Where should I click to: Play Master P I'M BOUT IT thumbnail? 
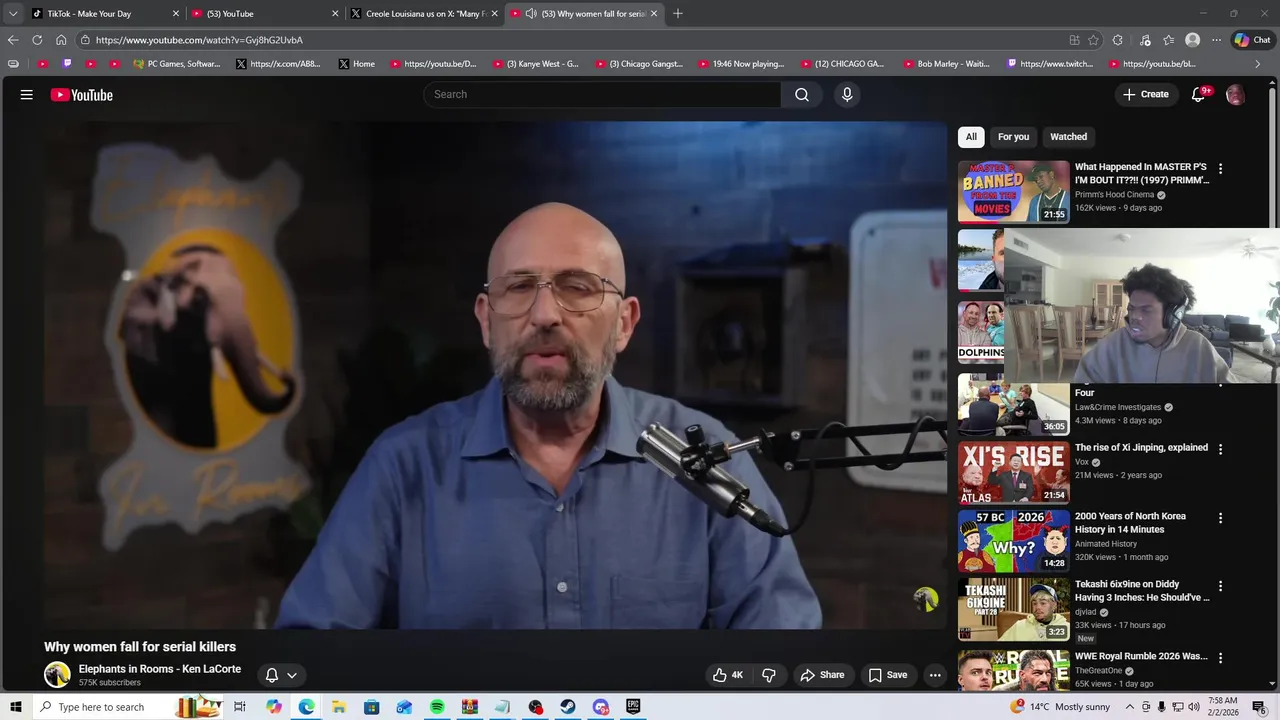coord(1013,191)
